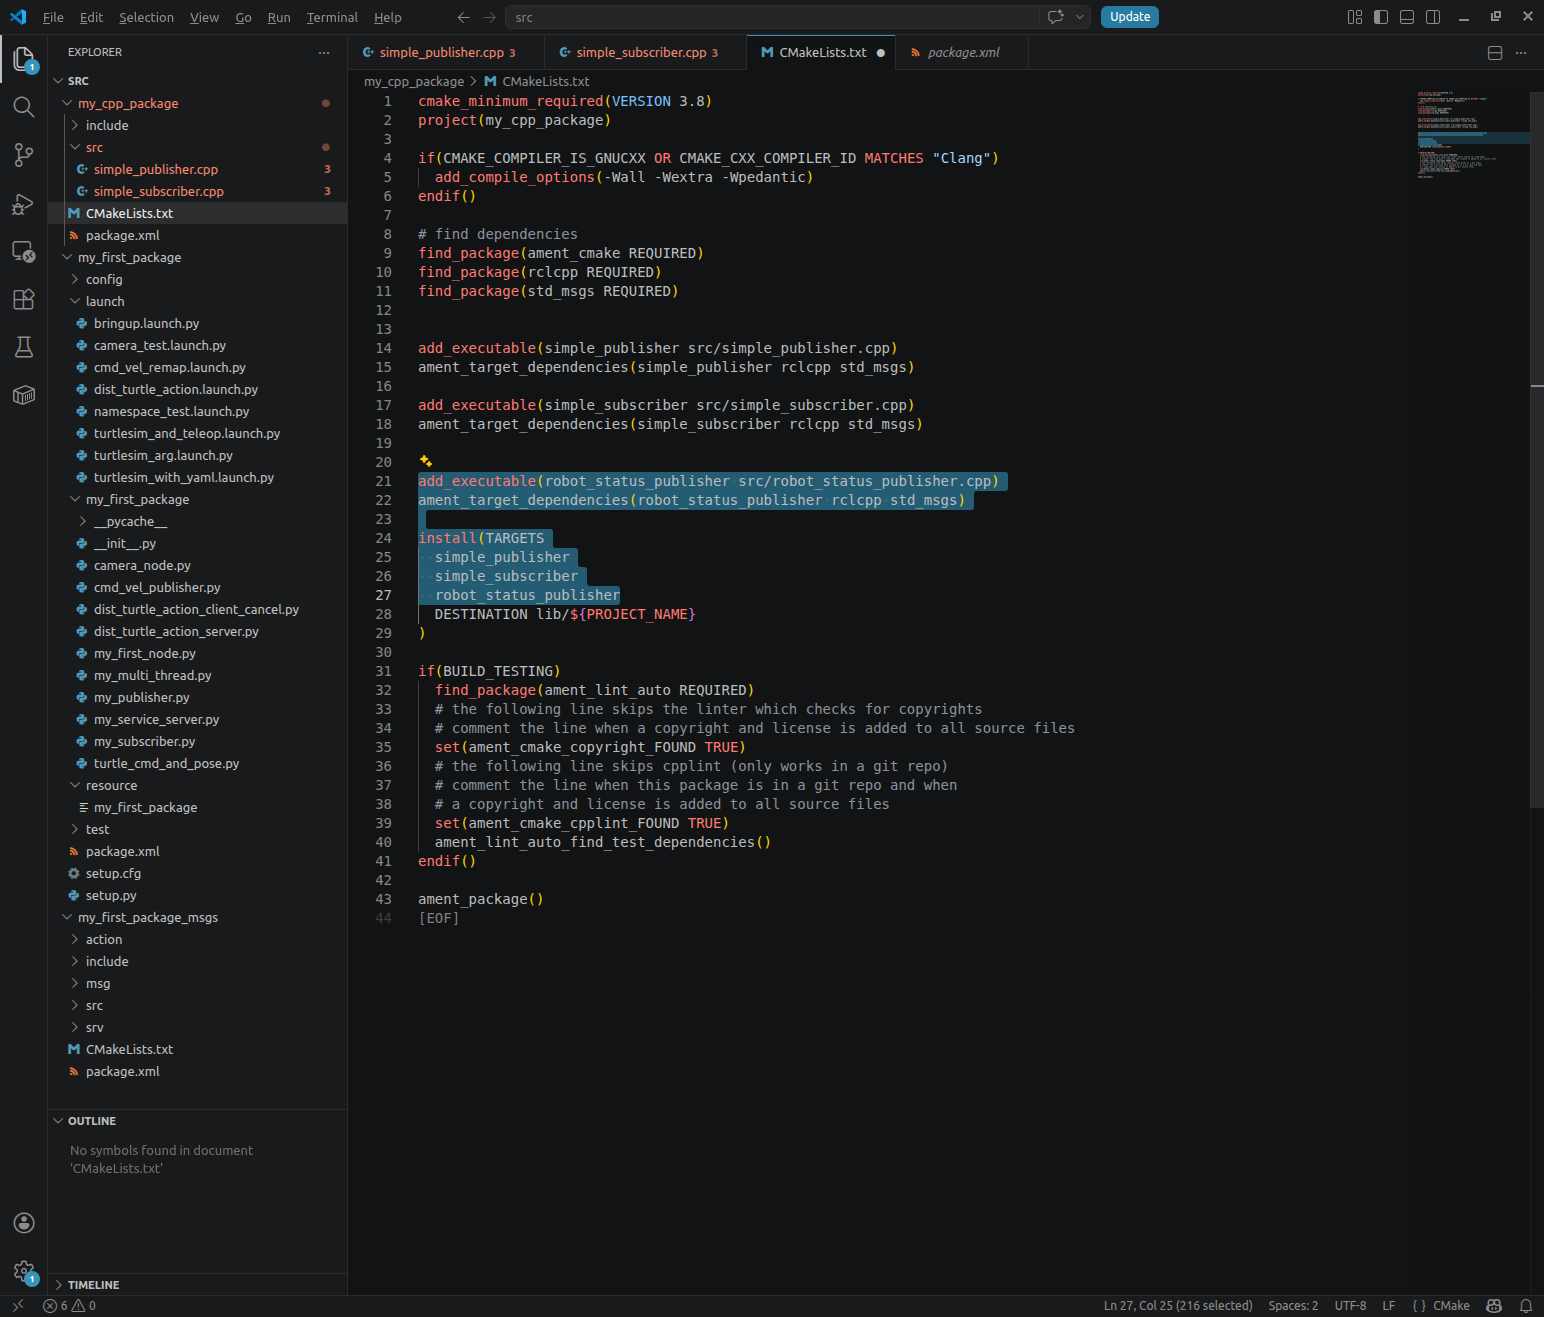This screenshot has height=1317, width=1544.
Task: Switch to the simple_publisher.cpp tab
Action: (446, 53)
